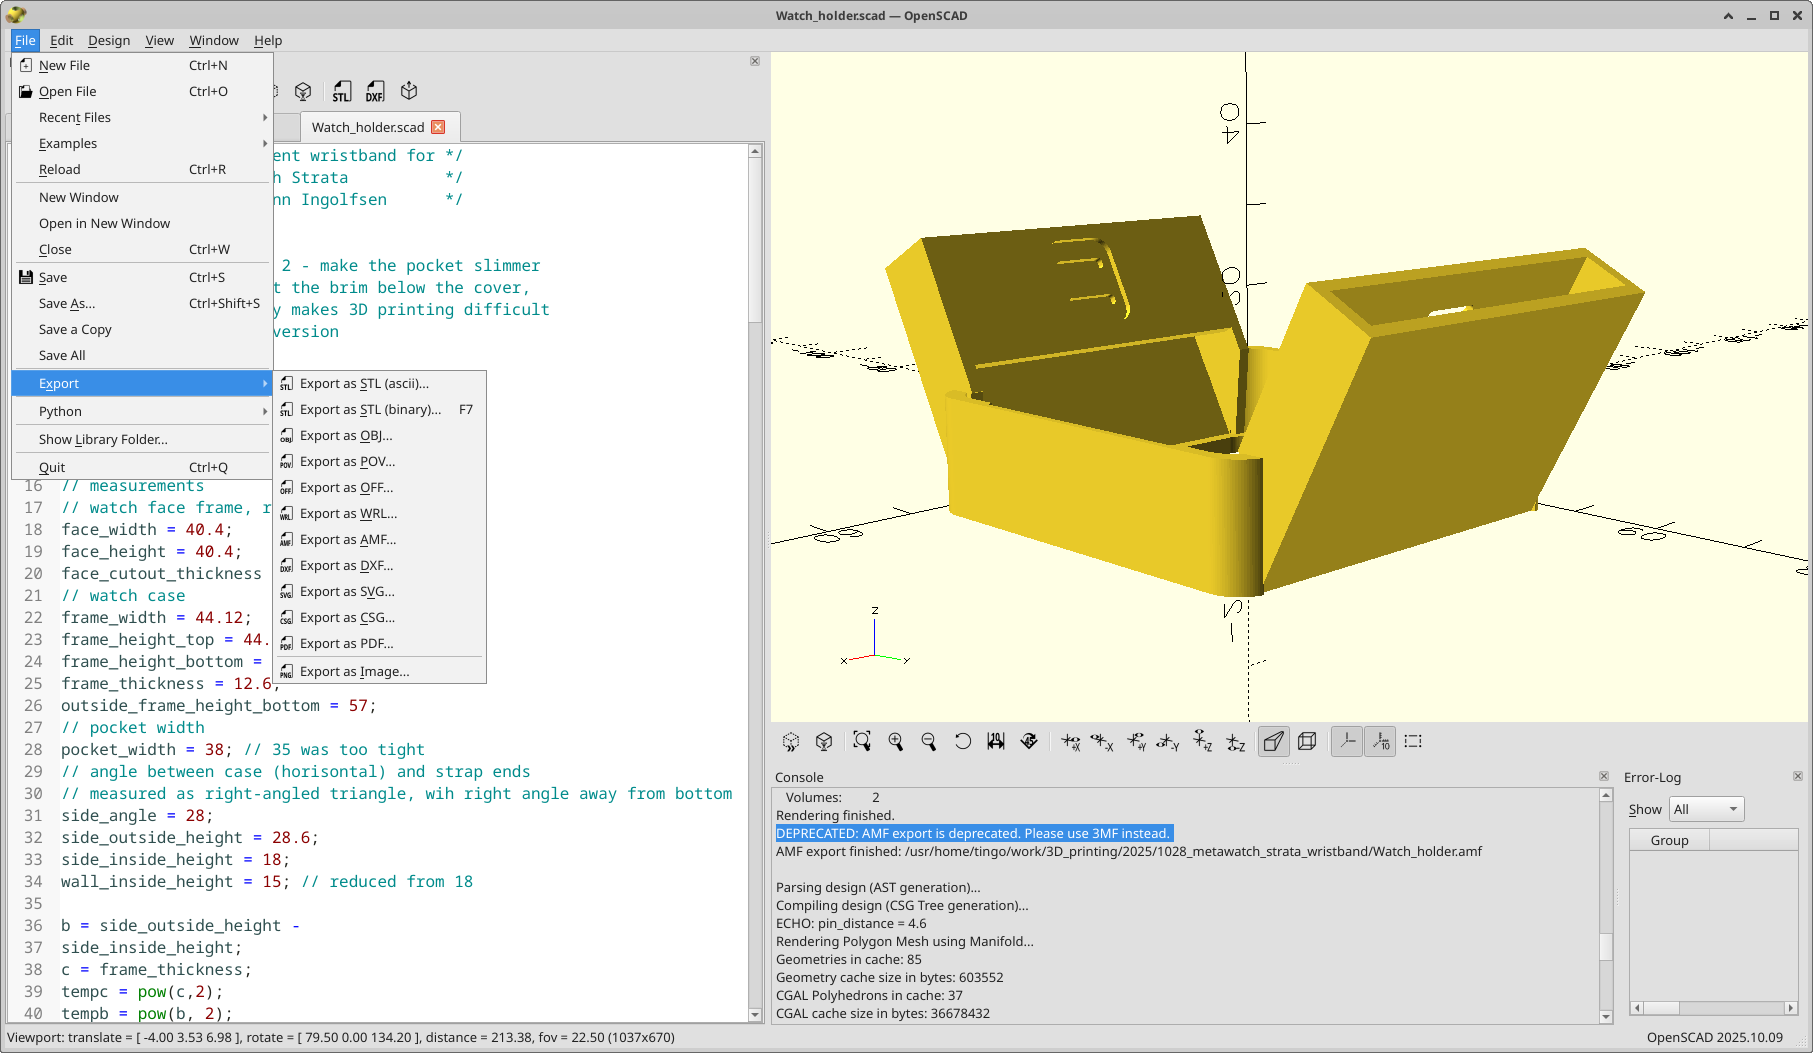Click the Zoom Out magnifier icon
This screenshot has width=1813, height=1053.
(928, 742)
